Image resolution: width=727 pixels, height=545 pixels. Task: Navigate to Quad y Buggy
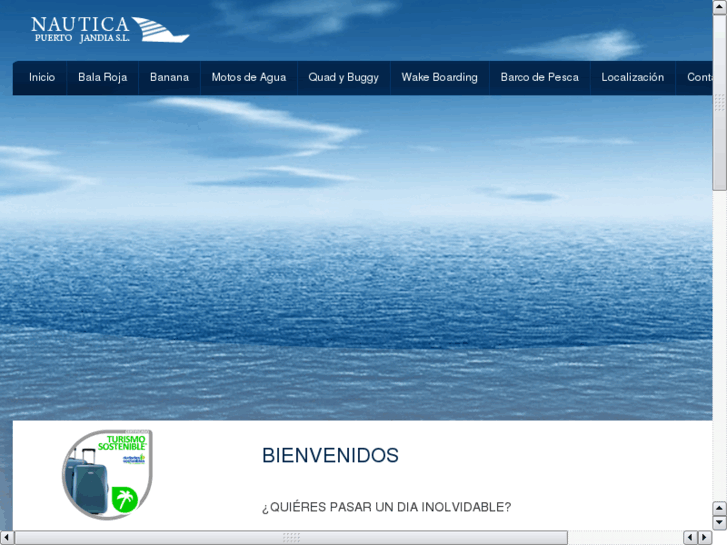point(344,77)
